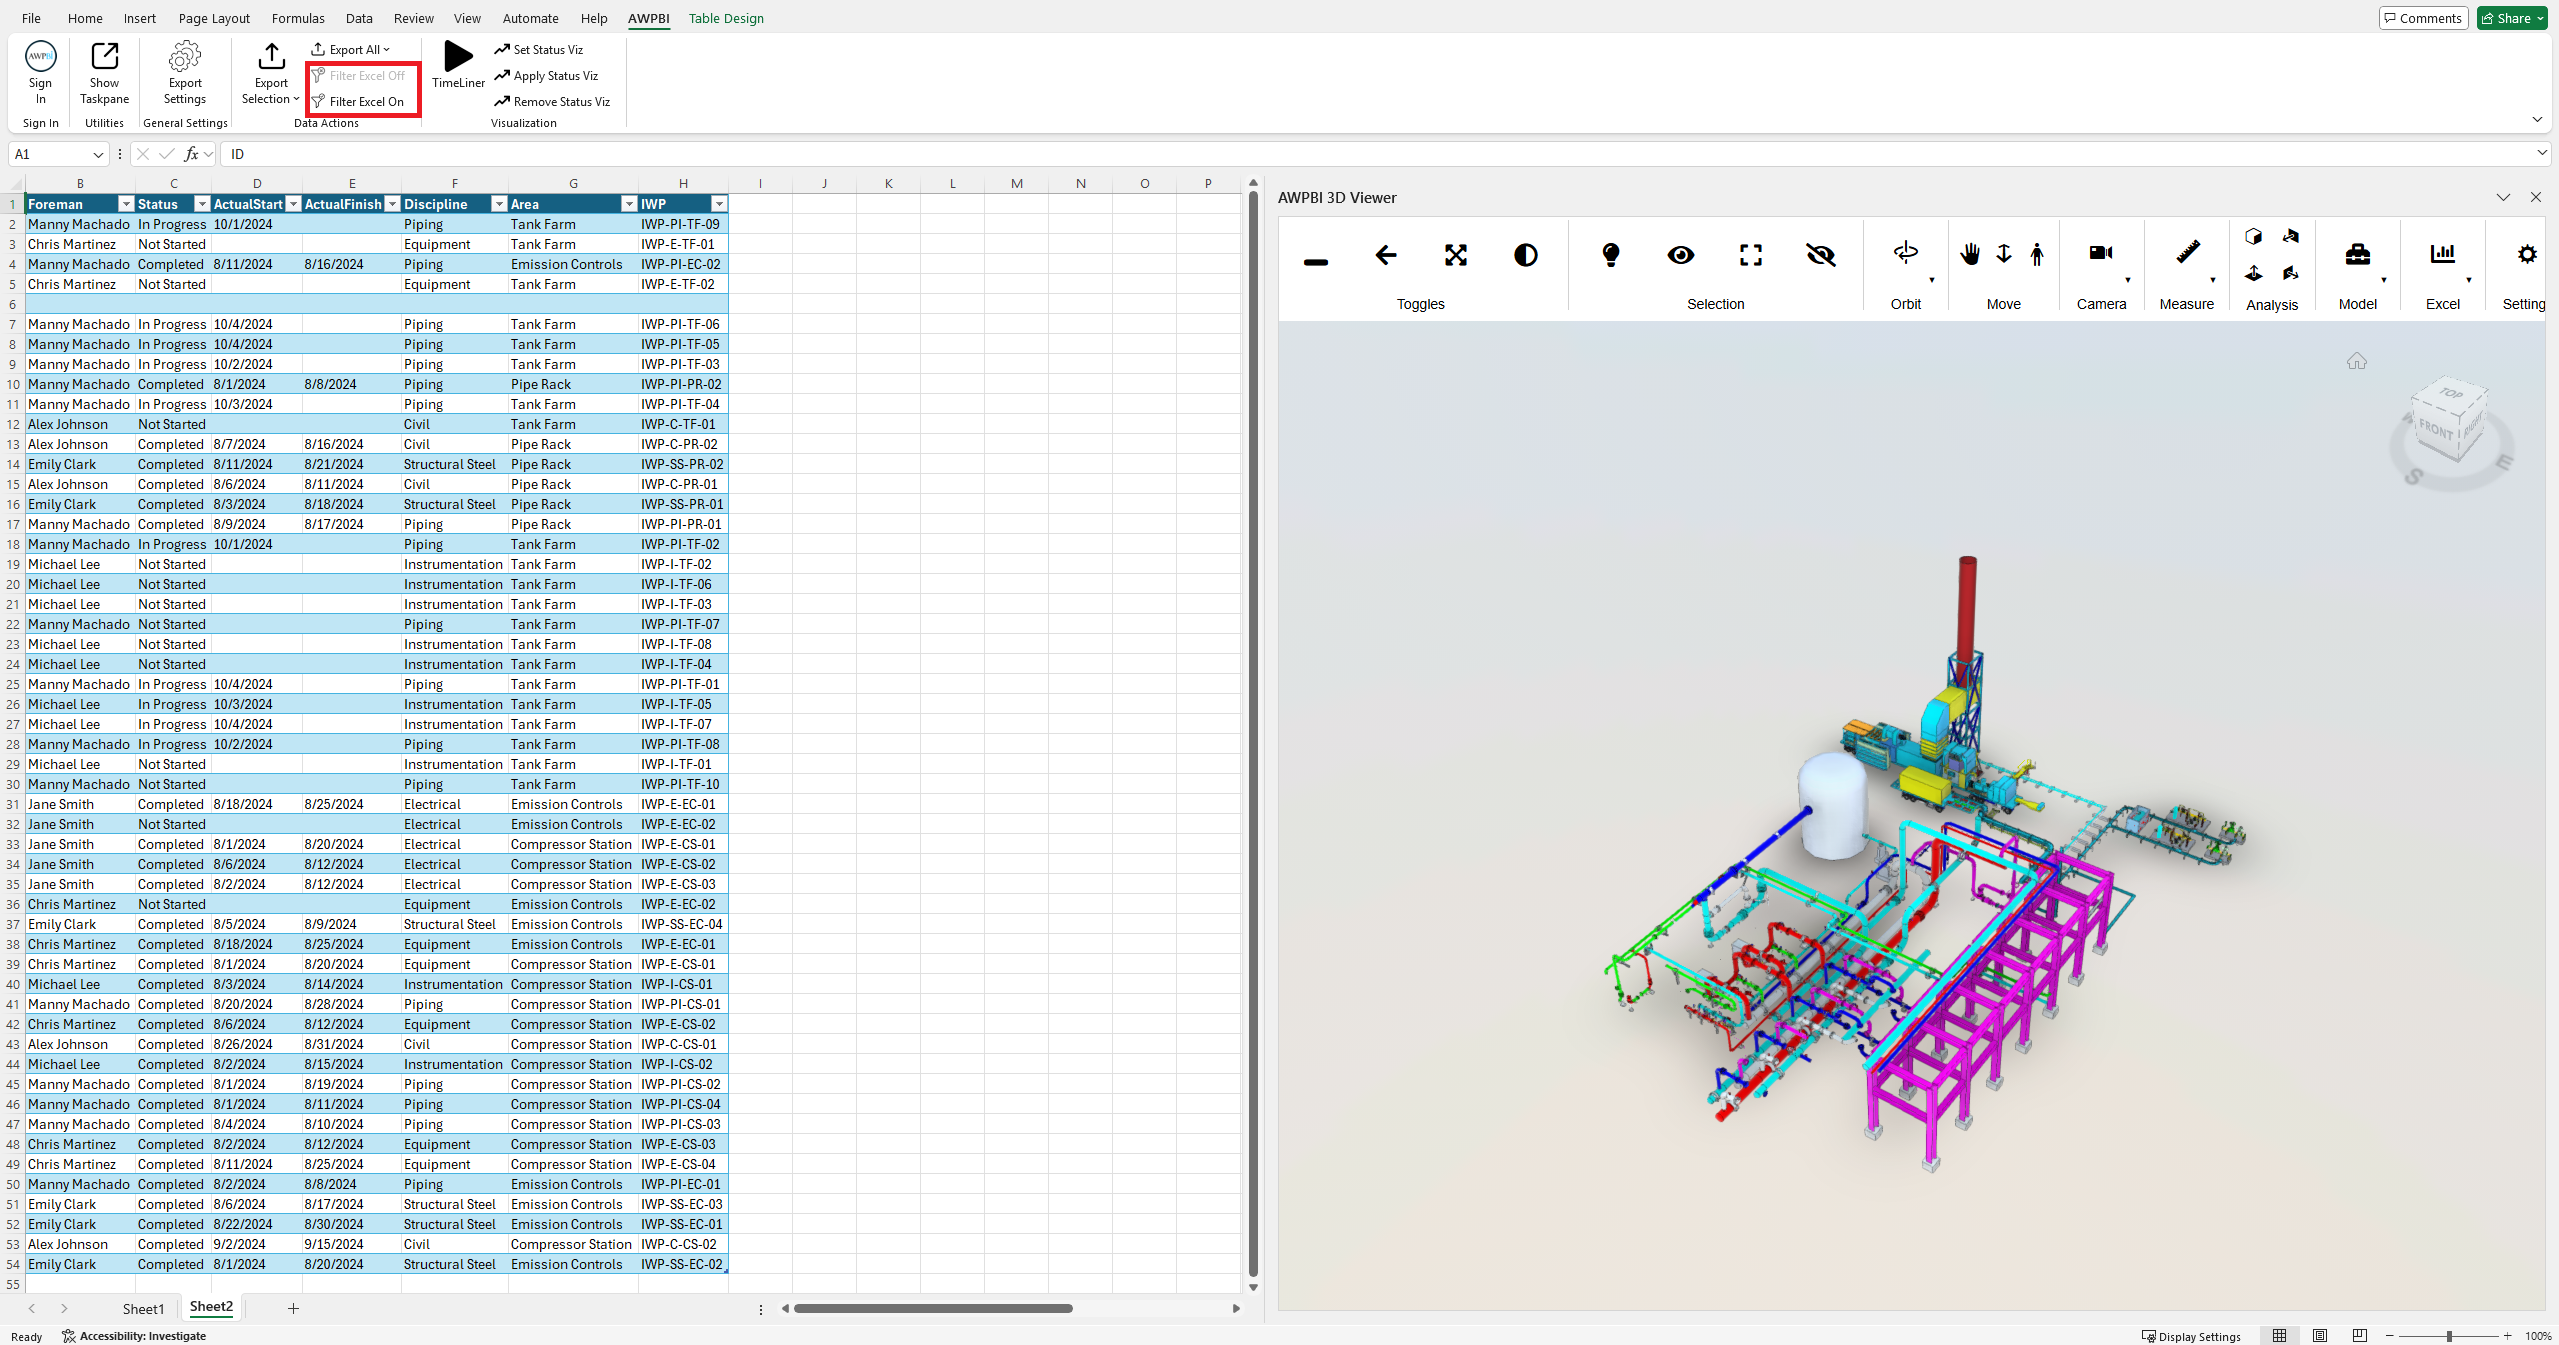Switch to Normal view in status bar
This screenshot has width=2559, height=1345.
(2279, 1336)
